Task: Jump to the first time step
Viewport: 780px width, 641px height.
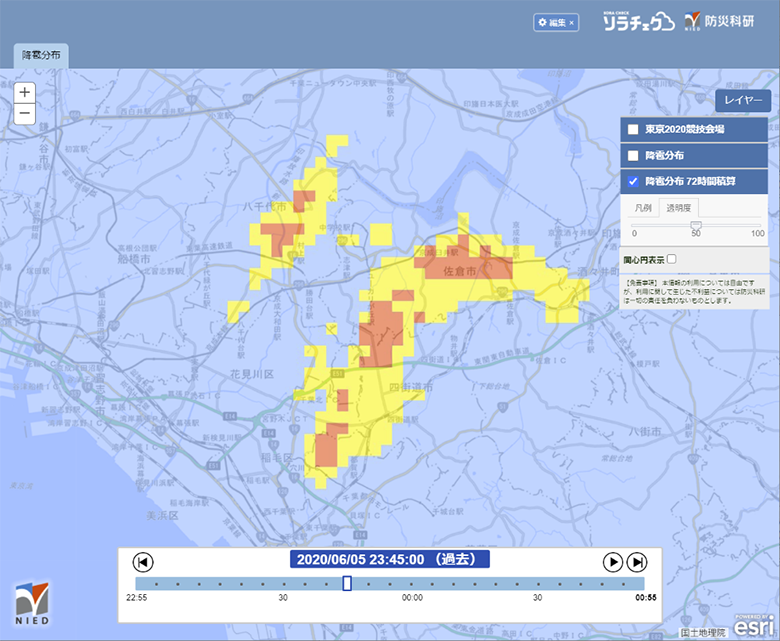Action: tap(143, 562)
